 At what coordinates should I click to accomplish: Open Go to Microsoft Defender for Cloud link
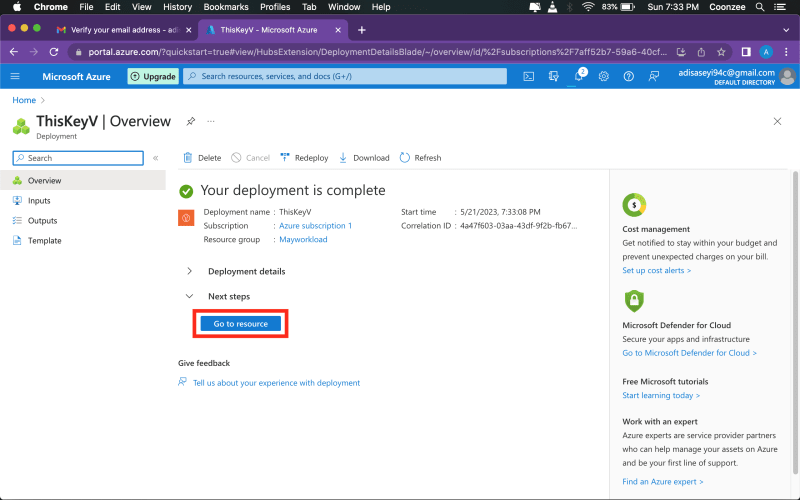pyautogui.click(x=689, y=353)
